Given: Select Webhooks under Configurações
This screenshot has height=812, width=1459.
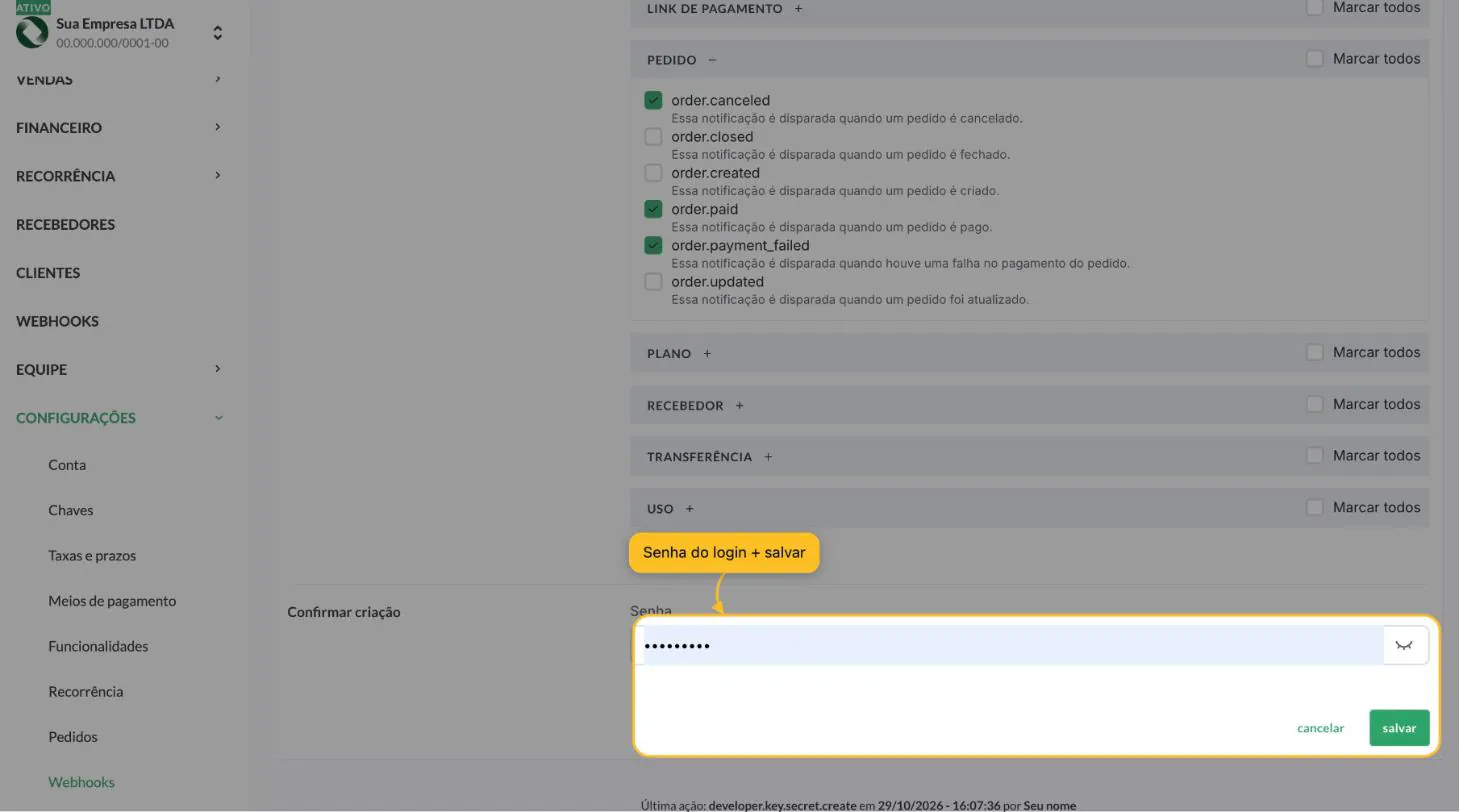Looking at the screenshot, I should [81, 782].
